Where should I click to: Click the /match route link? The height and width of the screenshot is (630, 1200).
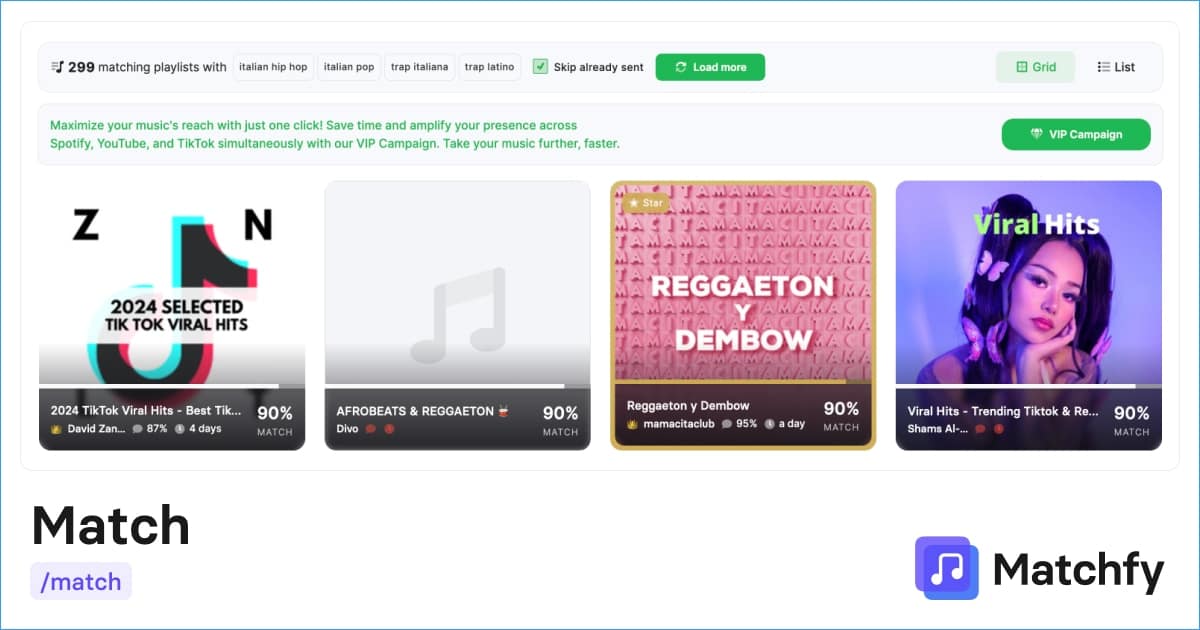pyautogui.click(x=81, y=581)
